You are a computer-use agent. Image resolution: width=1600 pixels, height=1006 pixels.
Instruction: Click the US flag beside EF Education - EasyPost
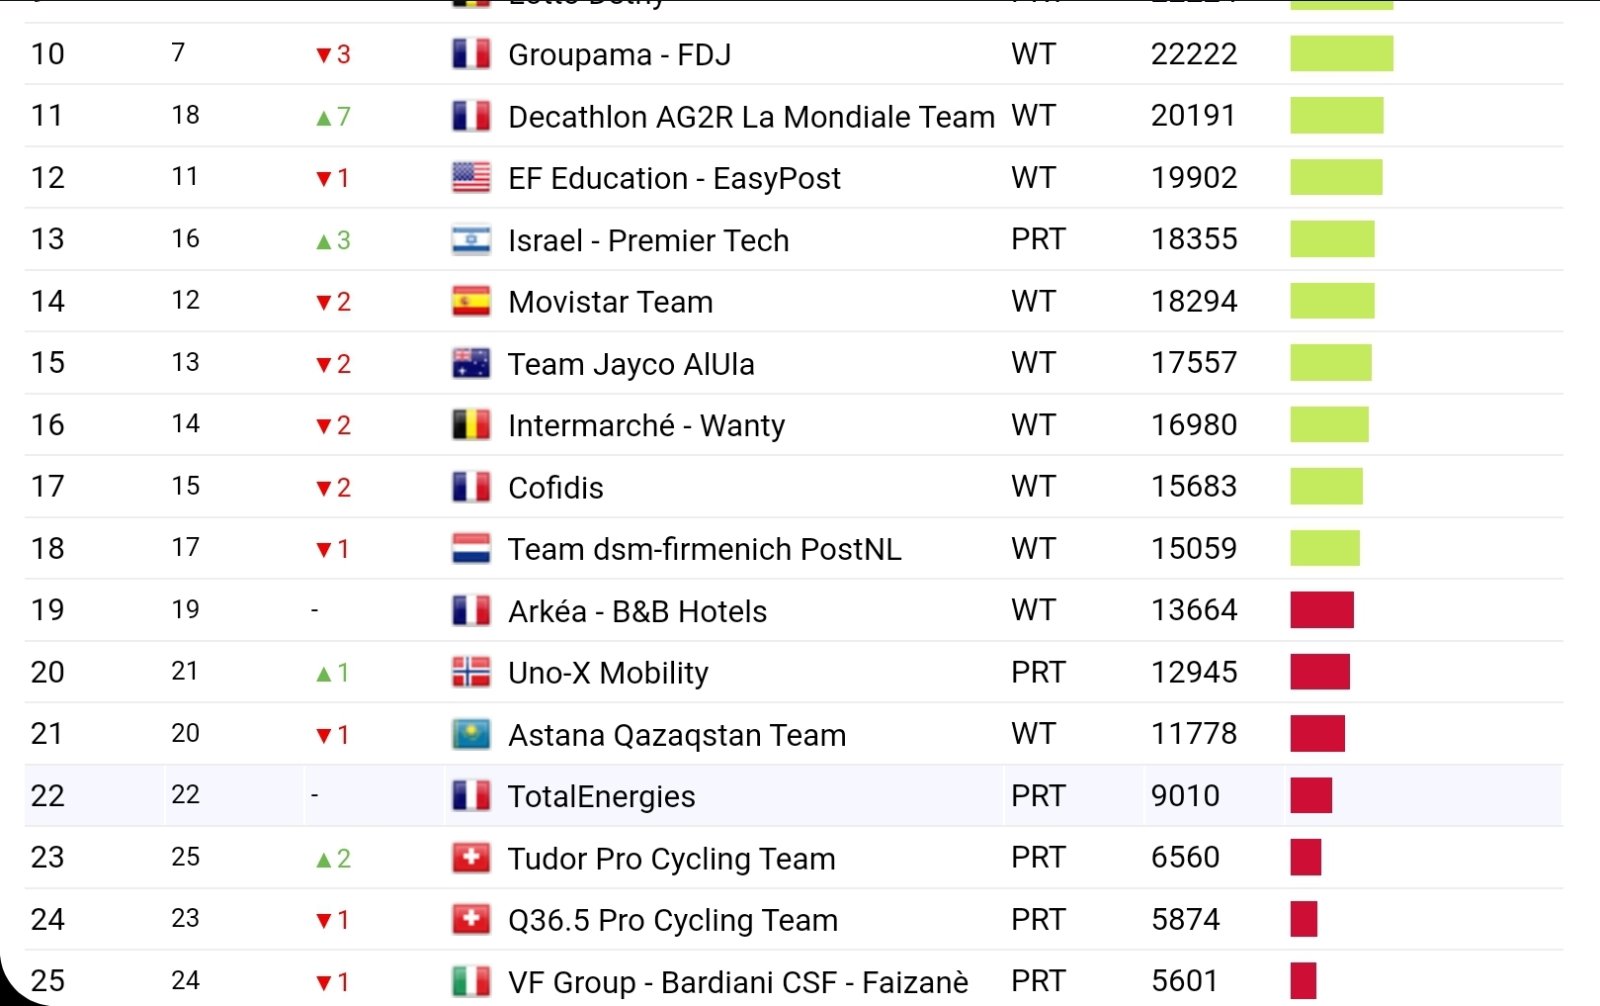471,178
